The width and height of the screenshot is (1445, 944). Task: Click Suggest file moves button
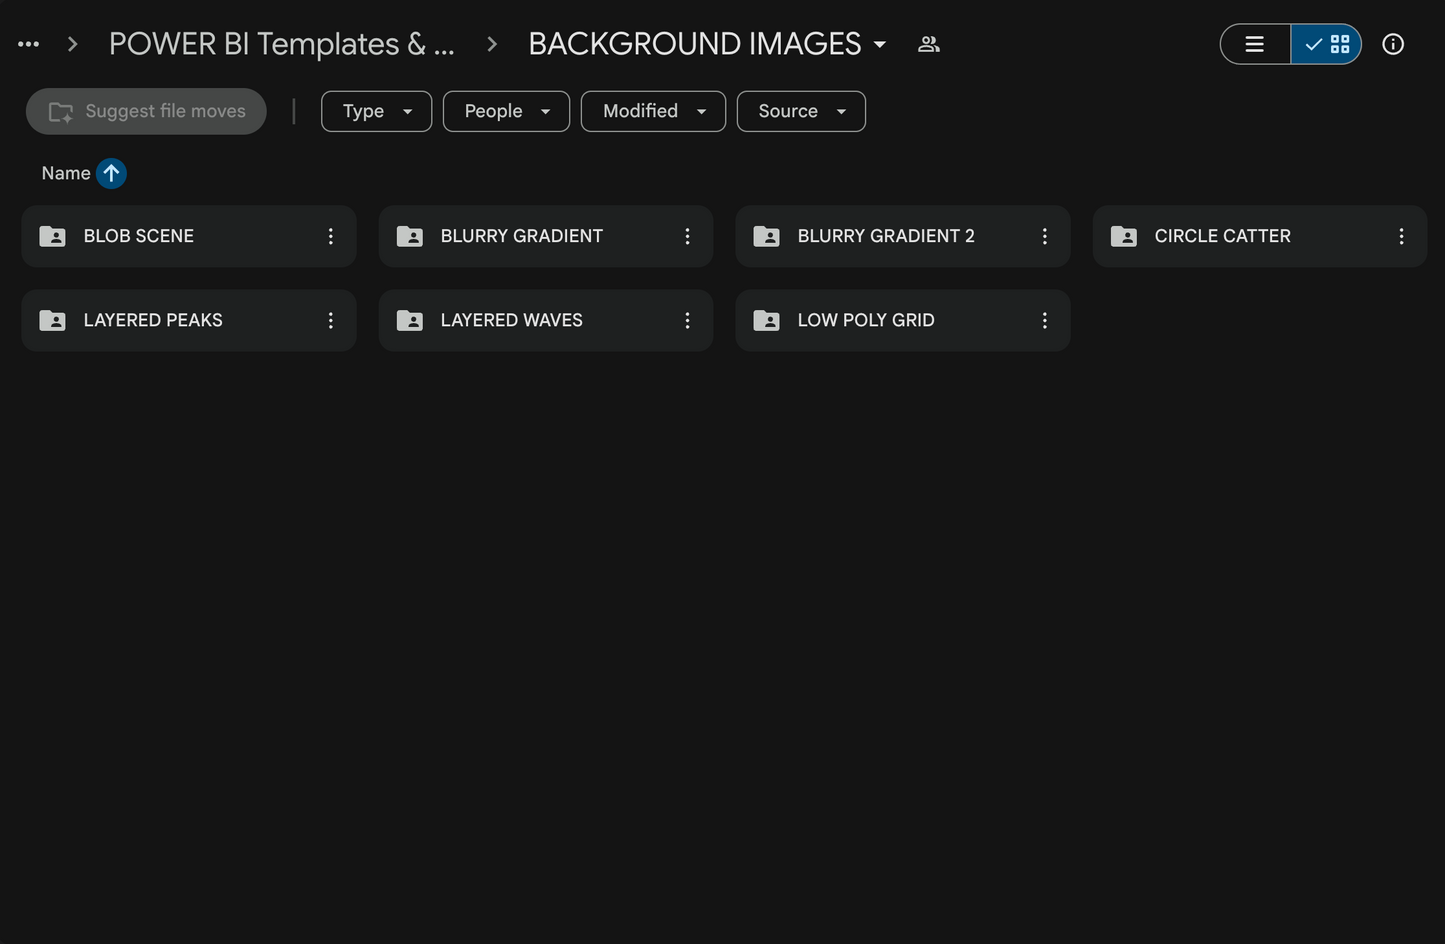[146, 111]
